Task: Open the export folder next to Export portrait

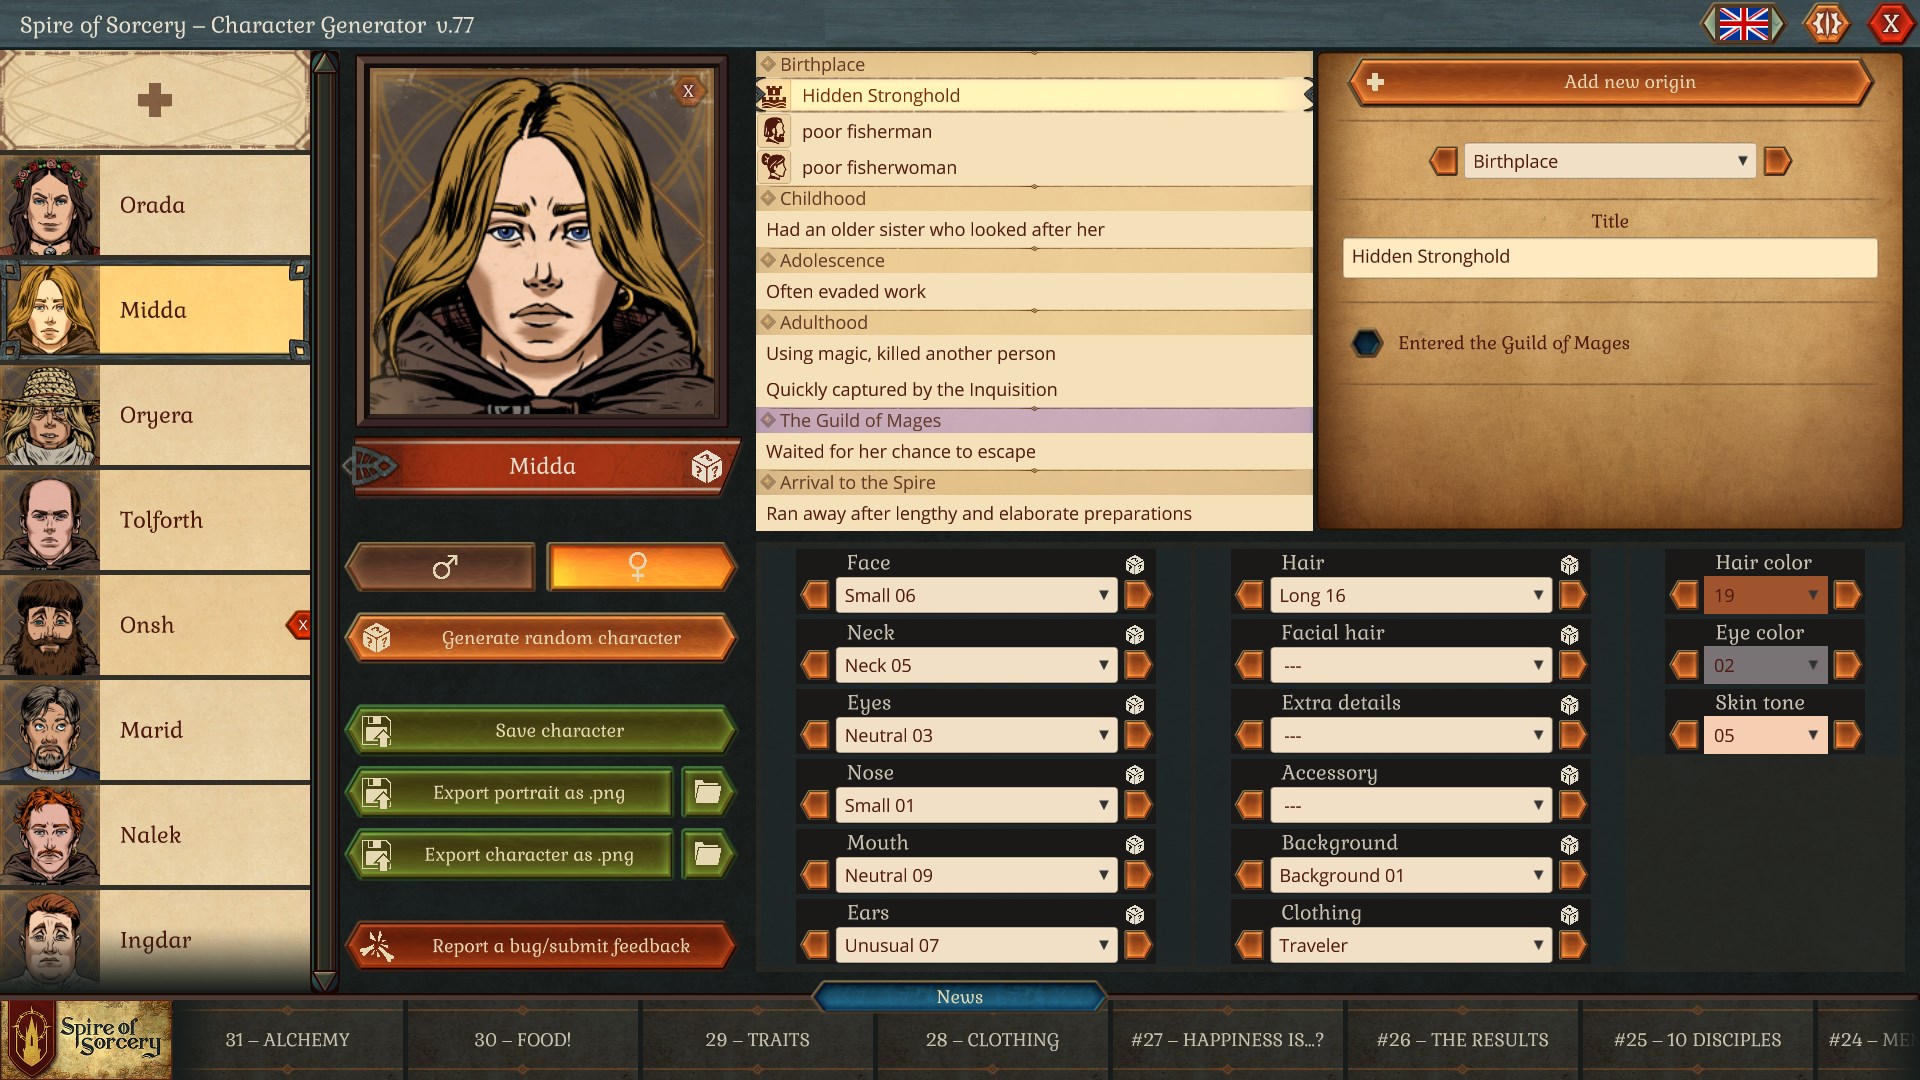Action: (x=707, y=792)
